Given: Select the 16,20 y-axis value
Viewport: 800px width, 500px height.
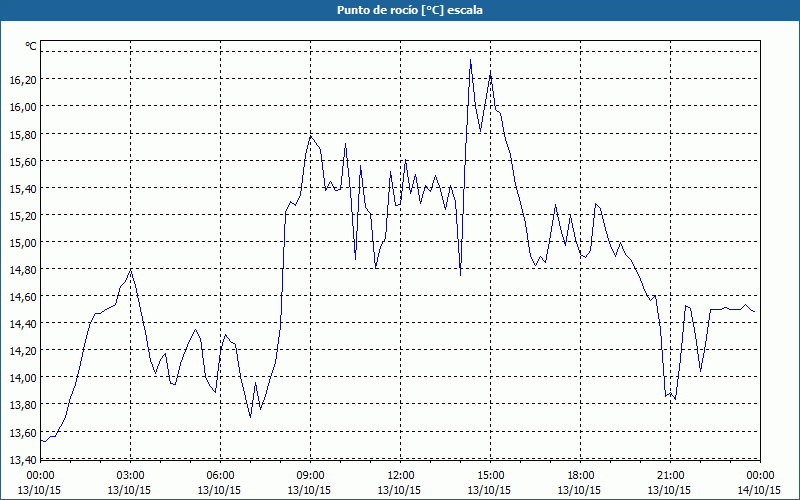Looking at the screenshot, I should [x=23, y=80].
